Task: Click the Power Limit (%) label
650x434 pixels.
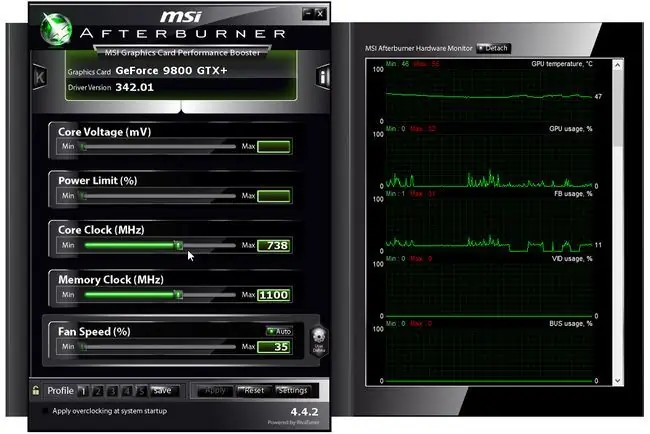Action: (97, 181)
